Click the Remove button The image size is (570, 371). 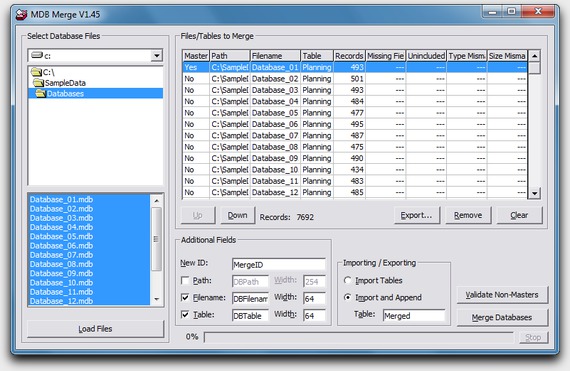tap(468, 215)
